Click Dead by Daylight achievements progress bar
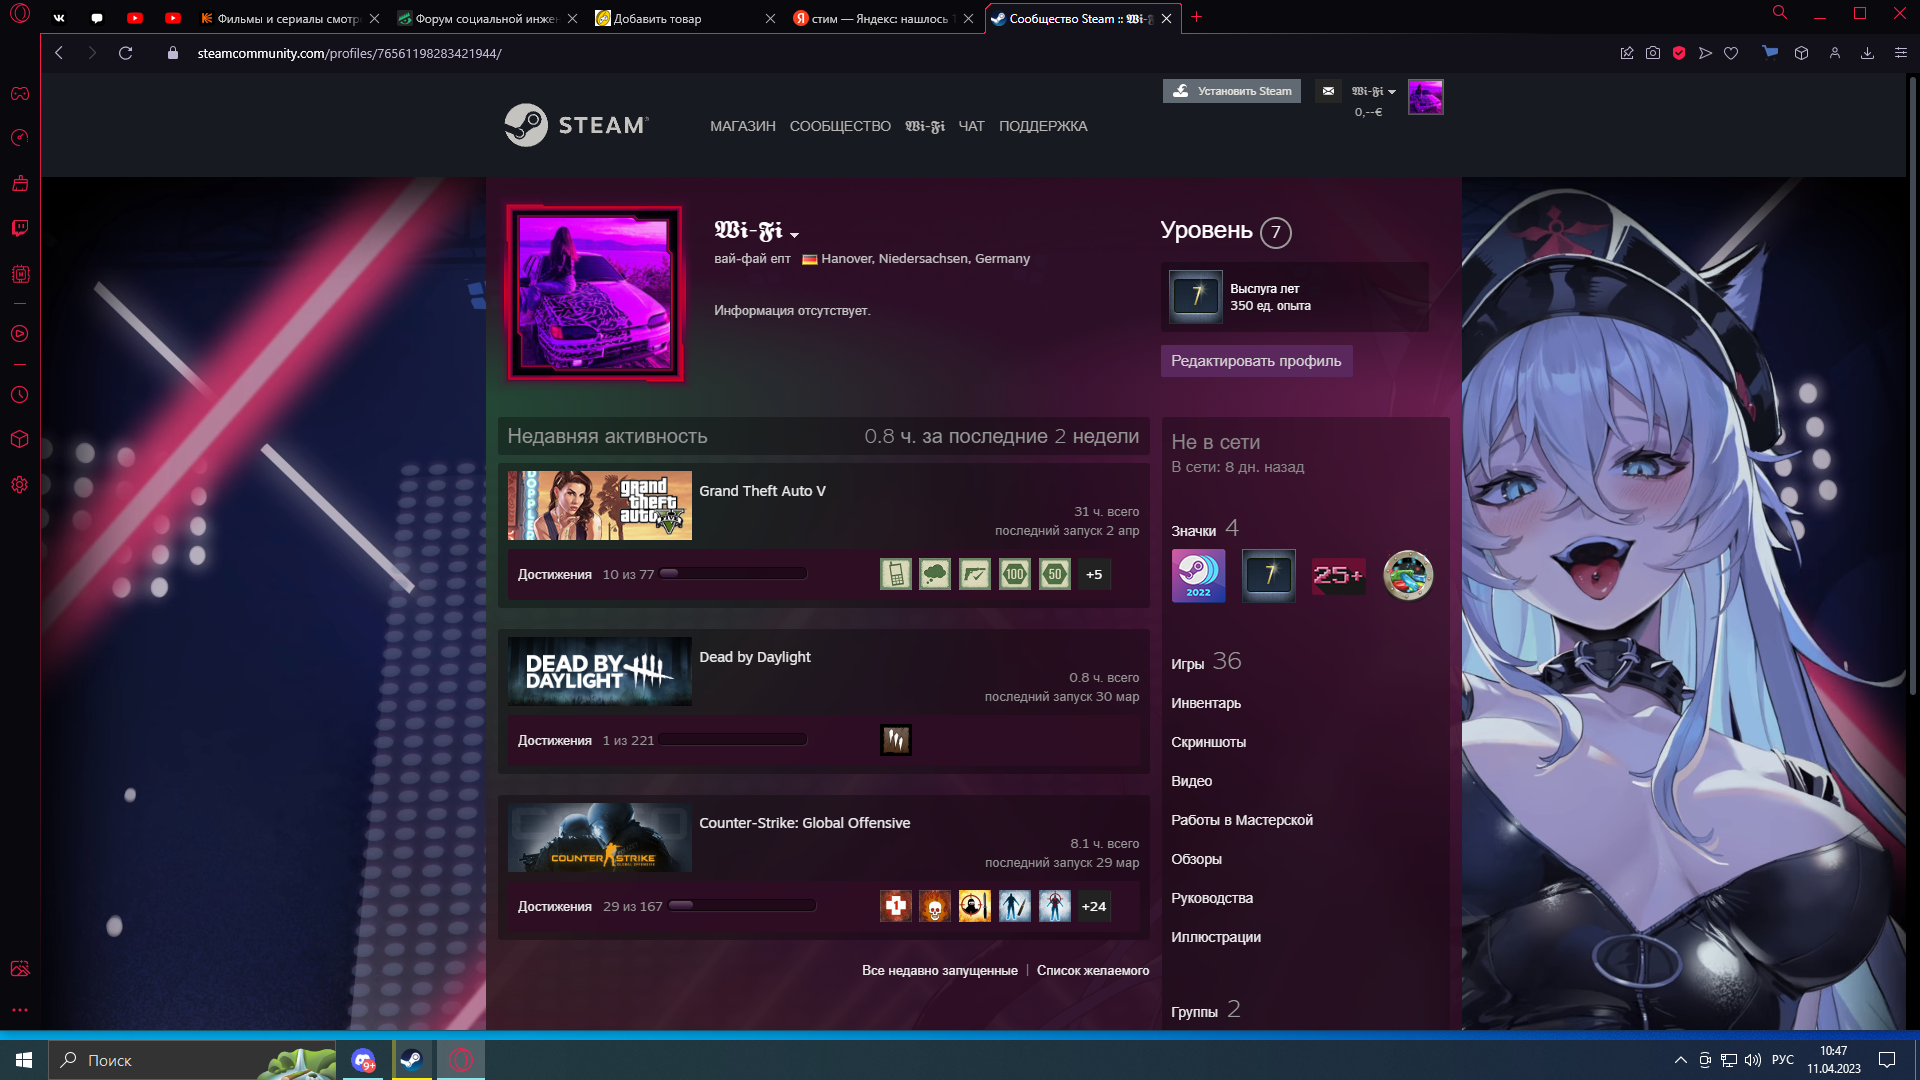 733,740
